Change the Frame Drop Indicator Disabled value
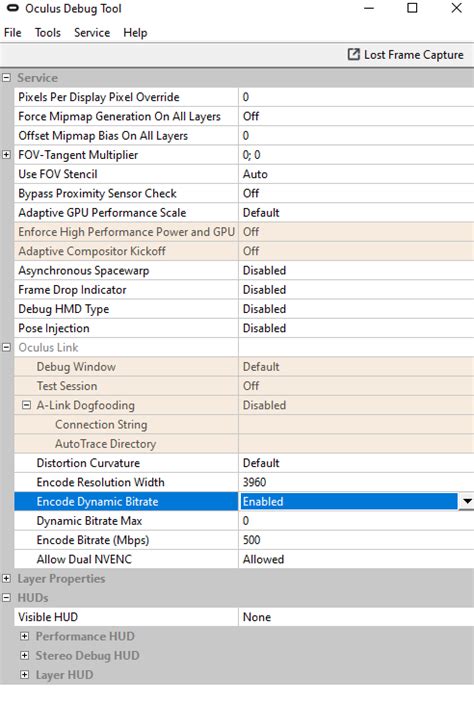The image size is (474, 703). click(356, 290)
